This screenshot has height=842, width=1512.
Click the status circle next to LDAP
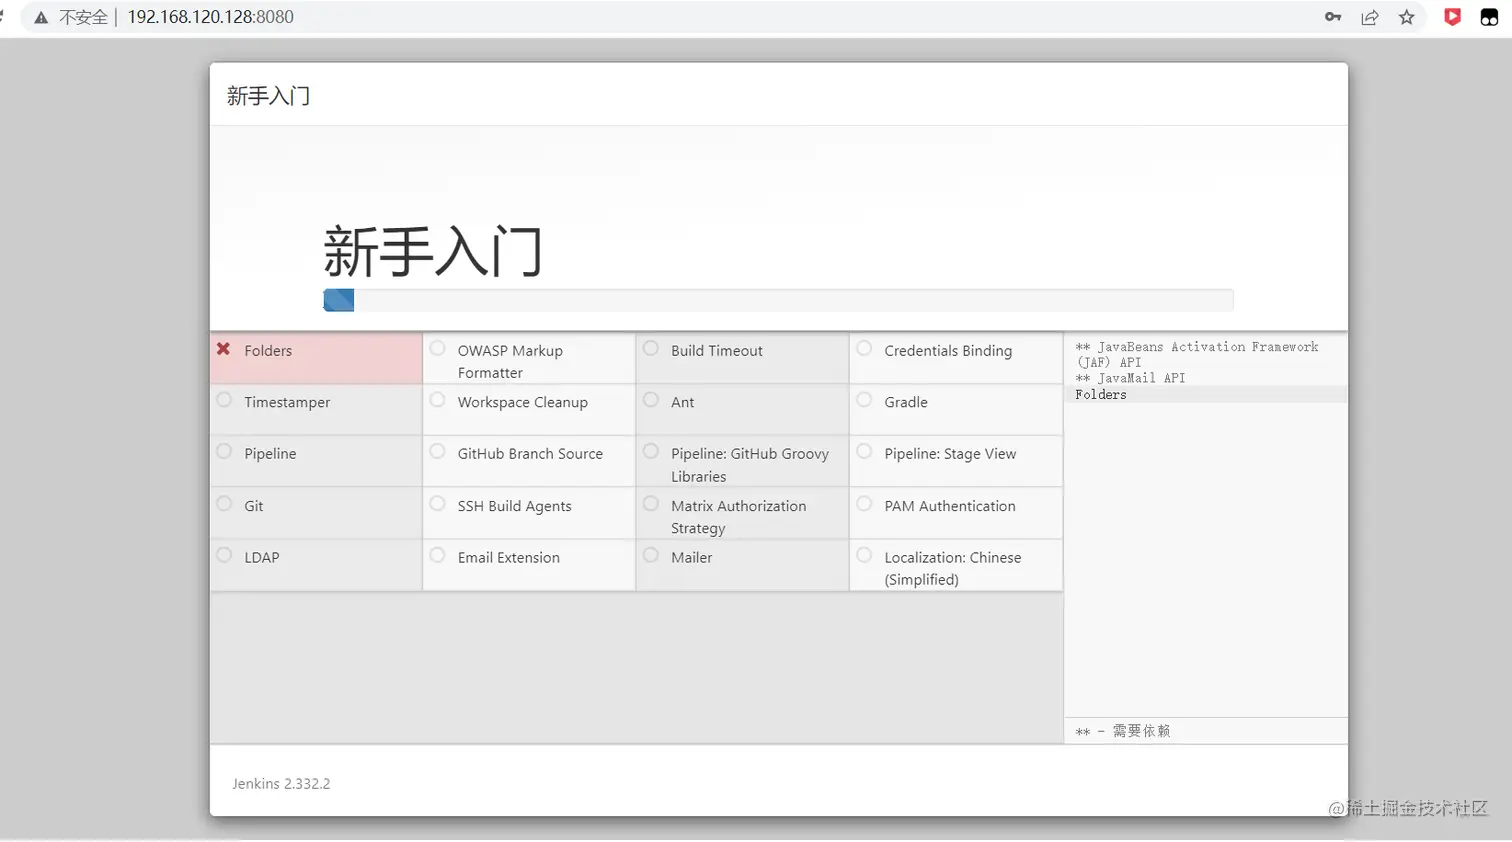(x=224, y=555)
